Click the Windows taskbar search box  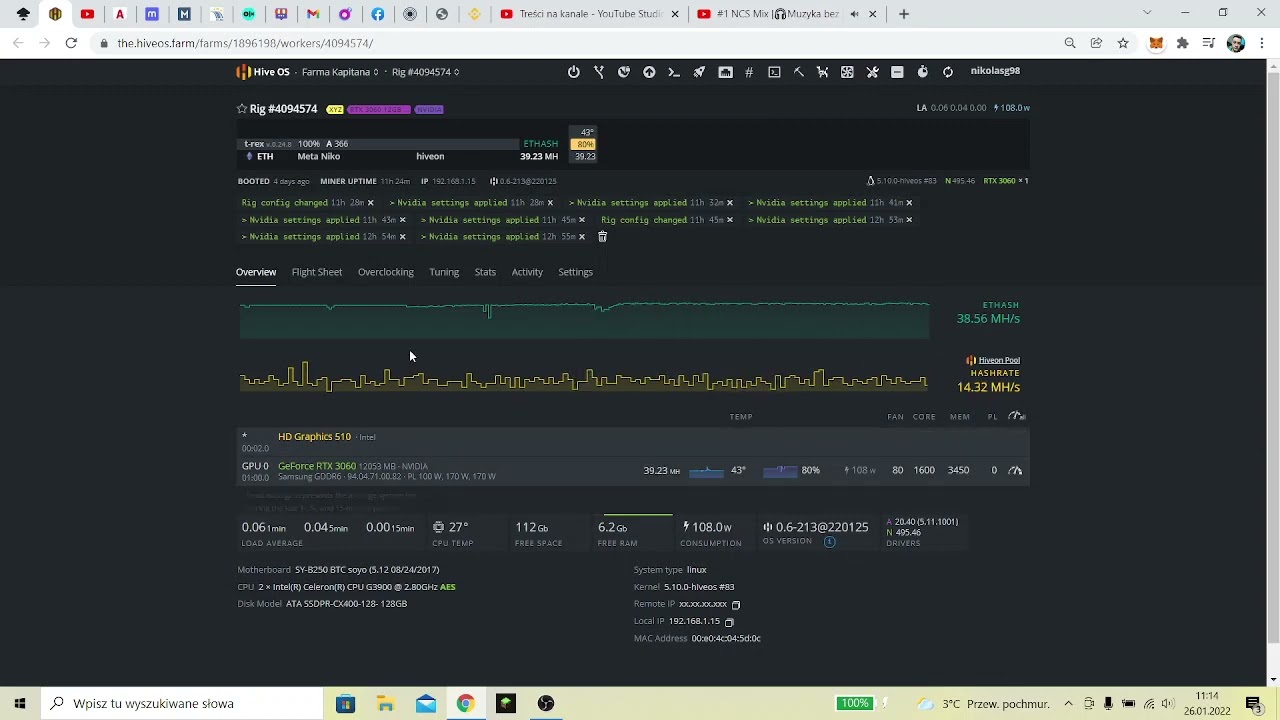pyautogui.click(x=183, y=703)
